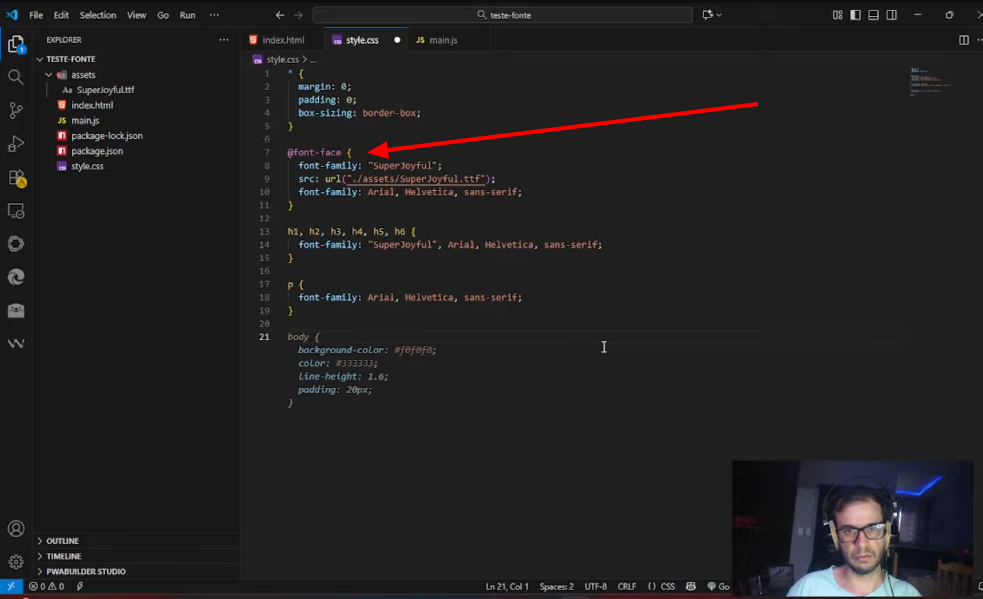Viewport: 983px width, 599px height.
Task: Open the Microsoft Edge Tools icon
Action: [16, 277]
